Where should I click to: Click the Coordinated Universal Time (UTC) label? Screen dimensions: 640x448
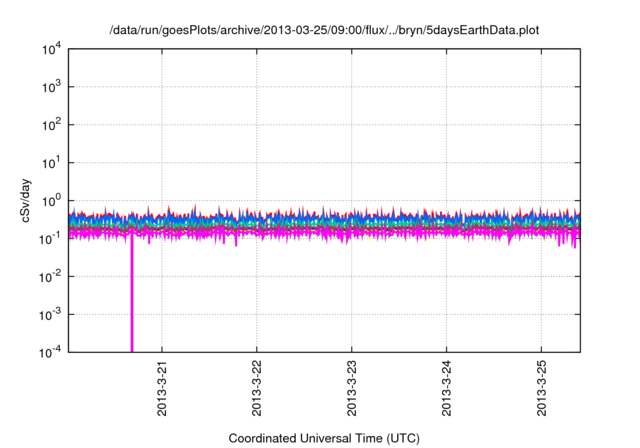(324, 438)
